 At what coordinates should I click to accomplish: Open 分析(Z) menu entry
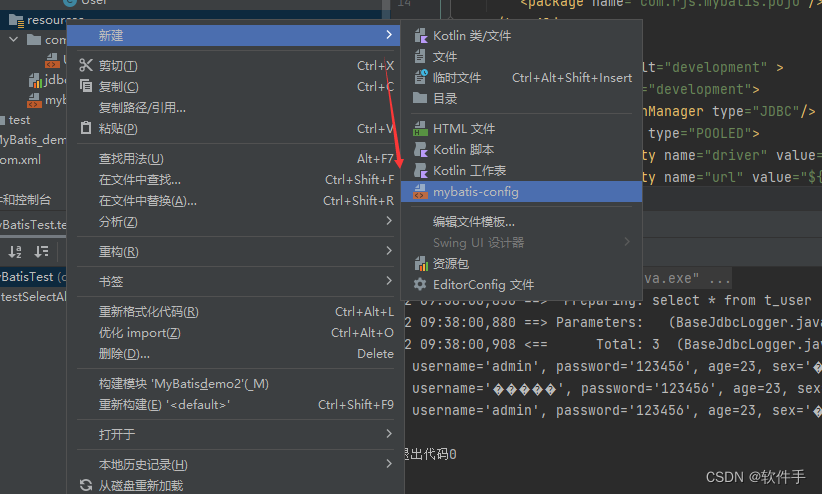coord(236,221)
